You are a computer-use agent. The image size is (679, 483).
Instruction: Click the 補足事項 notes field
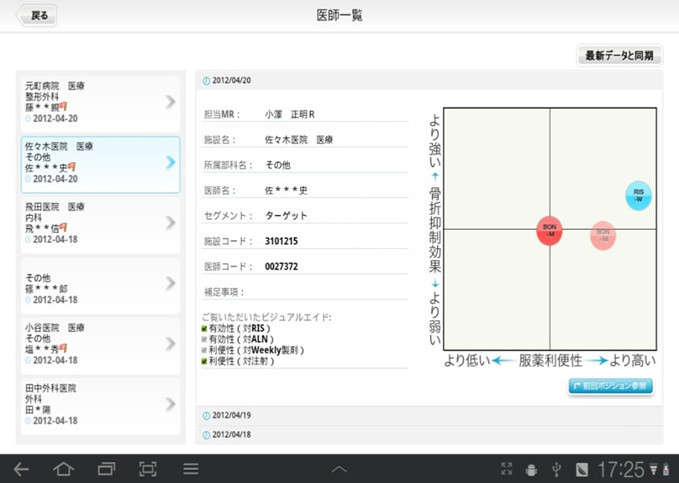[305, 292]
